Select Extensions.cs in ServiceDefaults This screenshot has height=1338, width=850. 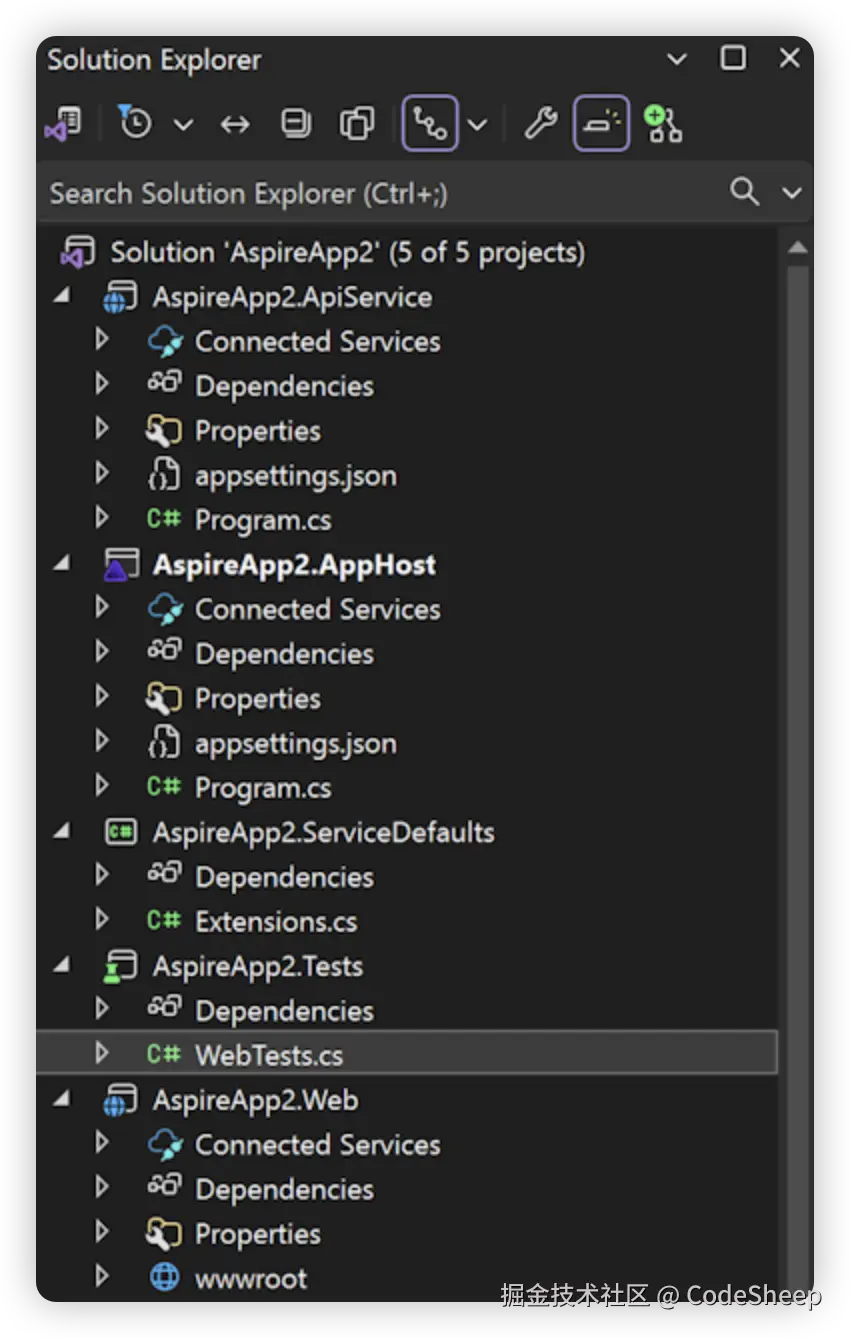pos(275,922)
